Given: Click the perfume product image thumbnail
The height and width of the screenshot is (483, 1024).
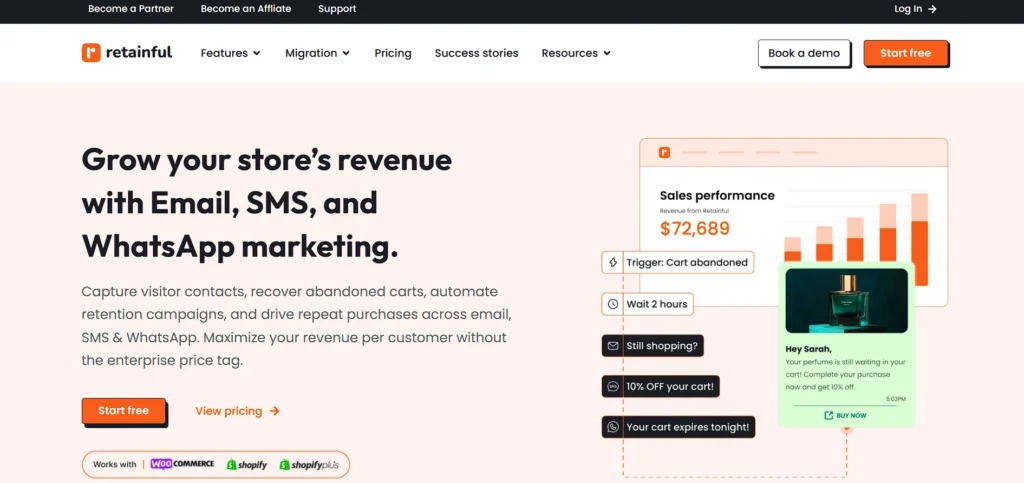Looking at the screenshot, I should point(846,301).
